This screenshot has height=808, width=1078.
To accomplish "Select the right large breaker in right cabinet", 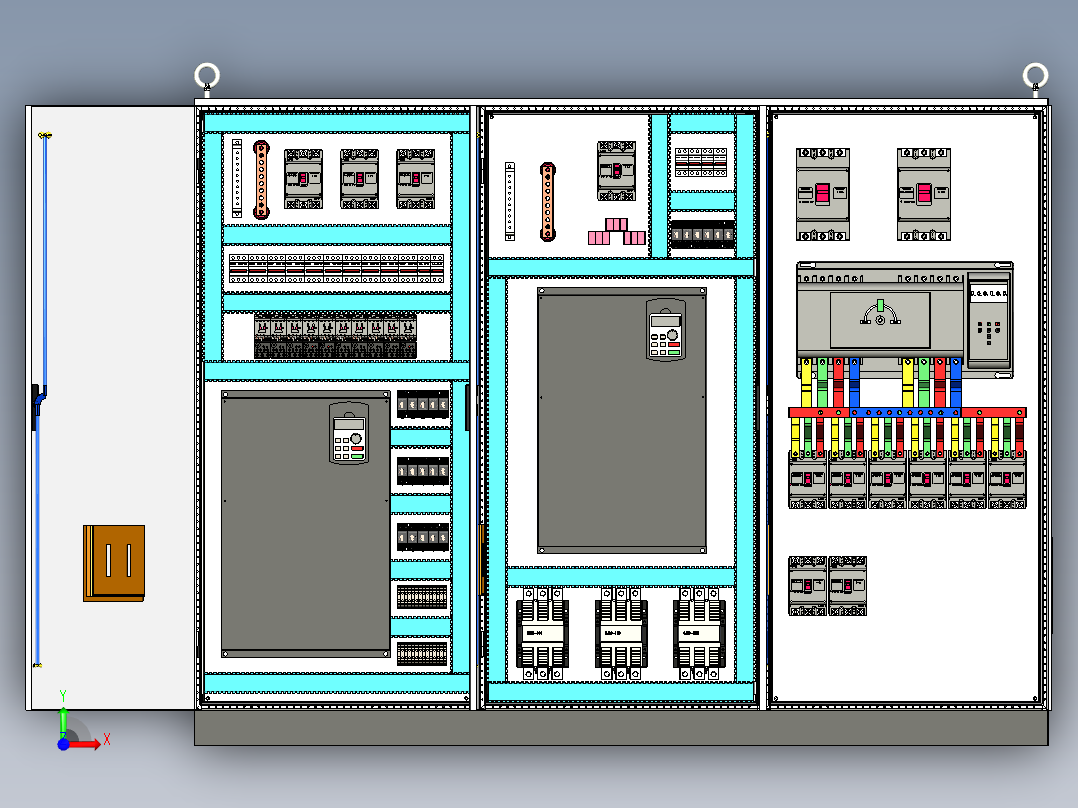I will click(x=924, y=195).
